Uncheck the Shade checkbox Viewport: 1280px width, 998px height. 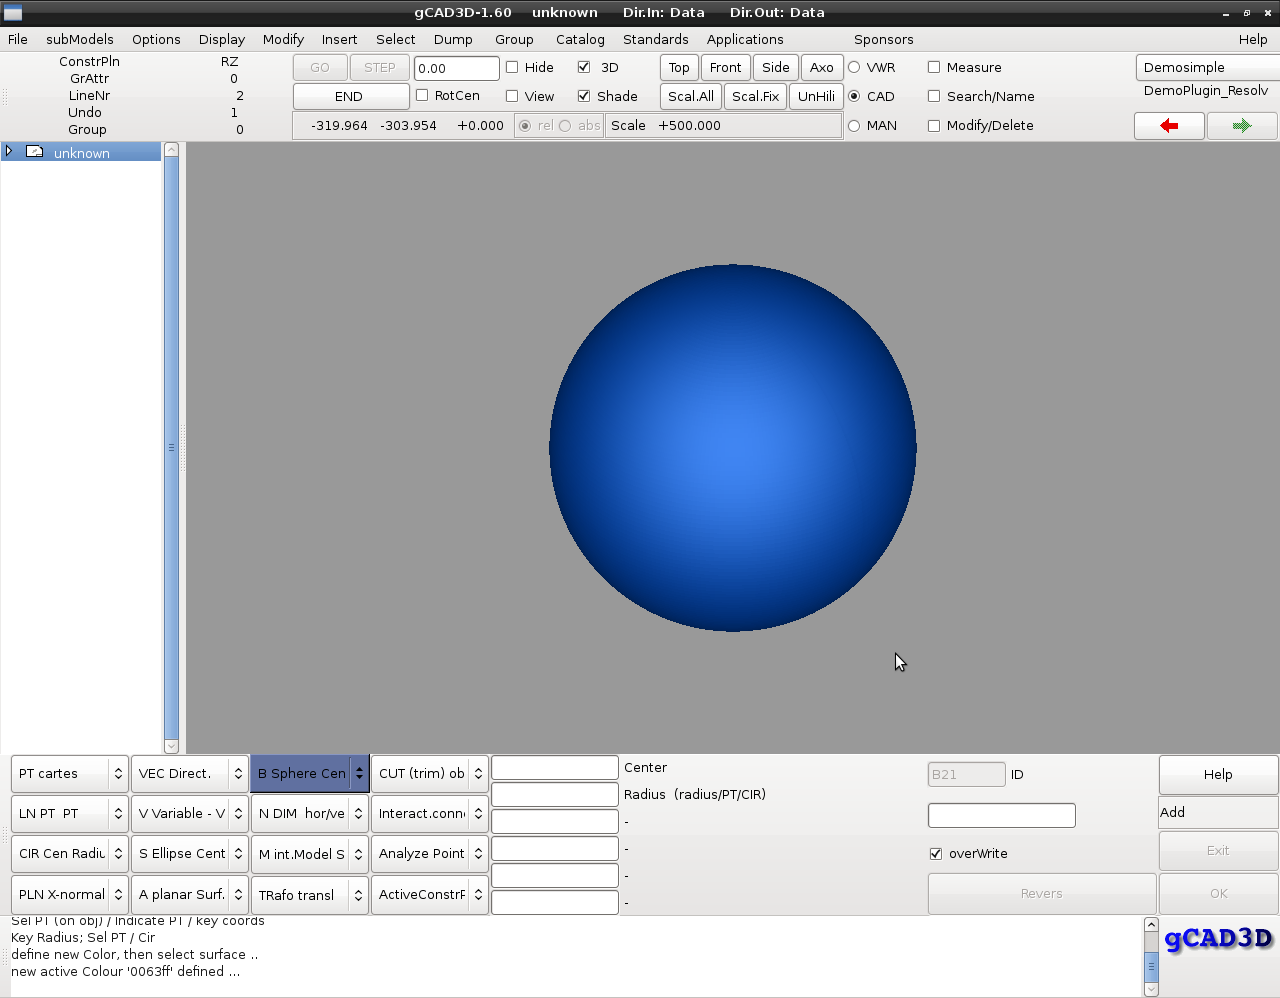(584, 96)
